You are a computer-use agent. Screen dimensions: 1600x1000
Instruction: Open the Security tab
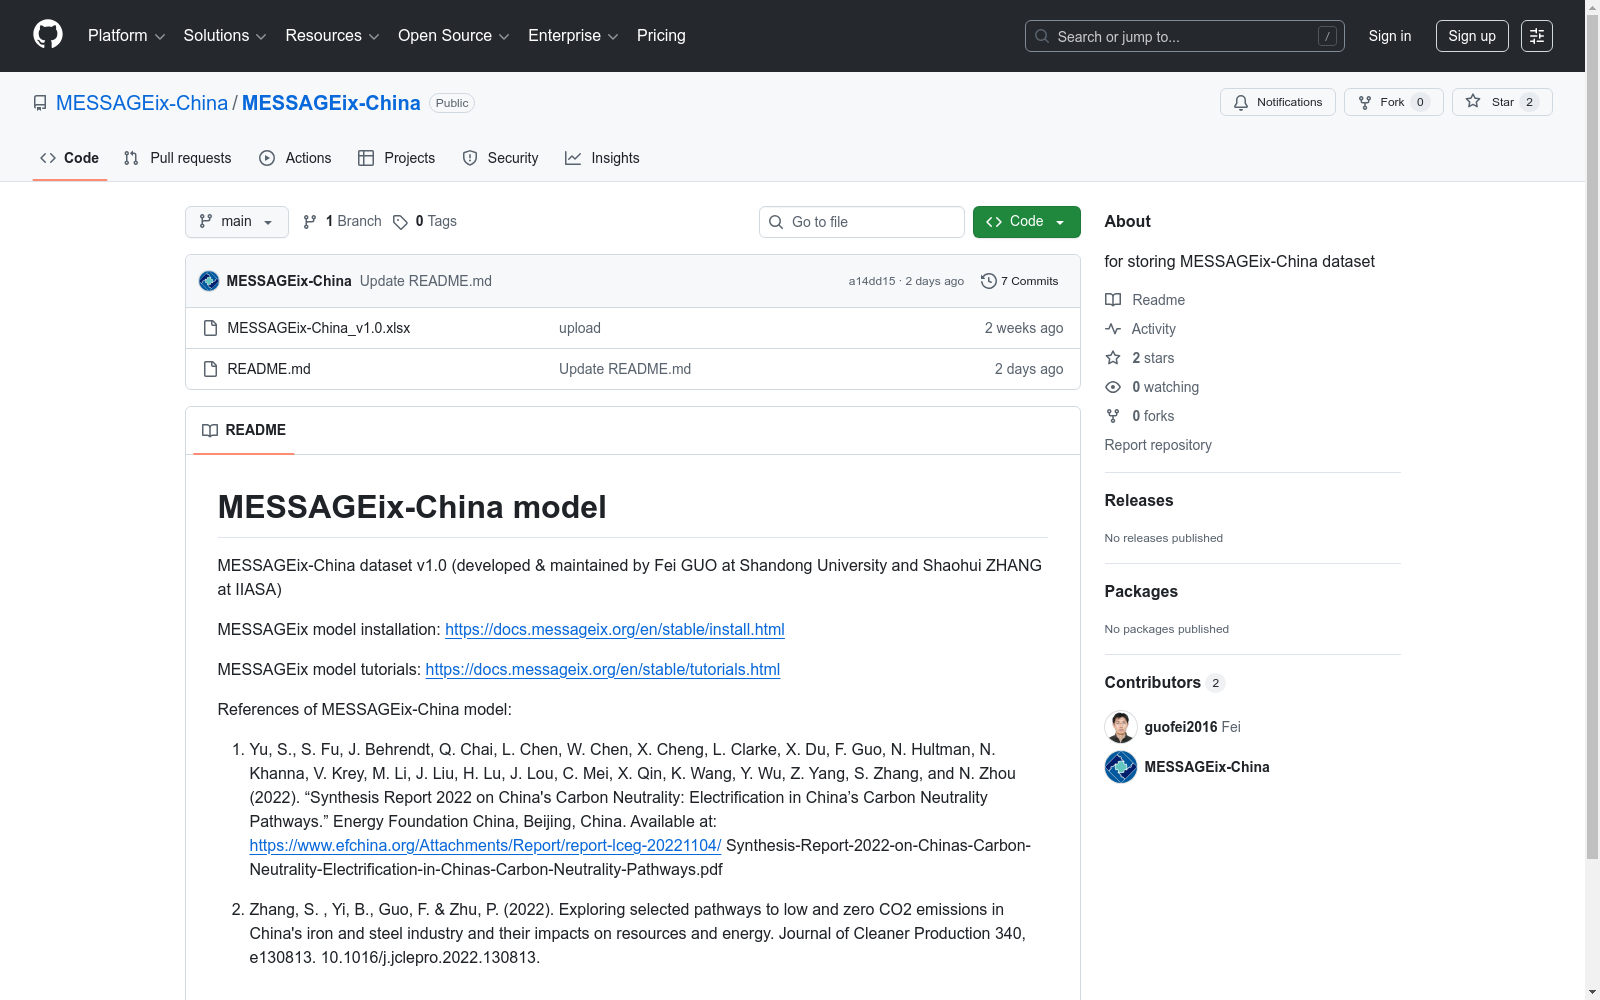point(500,158)
